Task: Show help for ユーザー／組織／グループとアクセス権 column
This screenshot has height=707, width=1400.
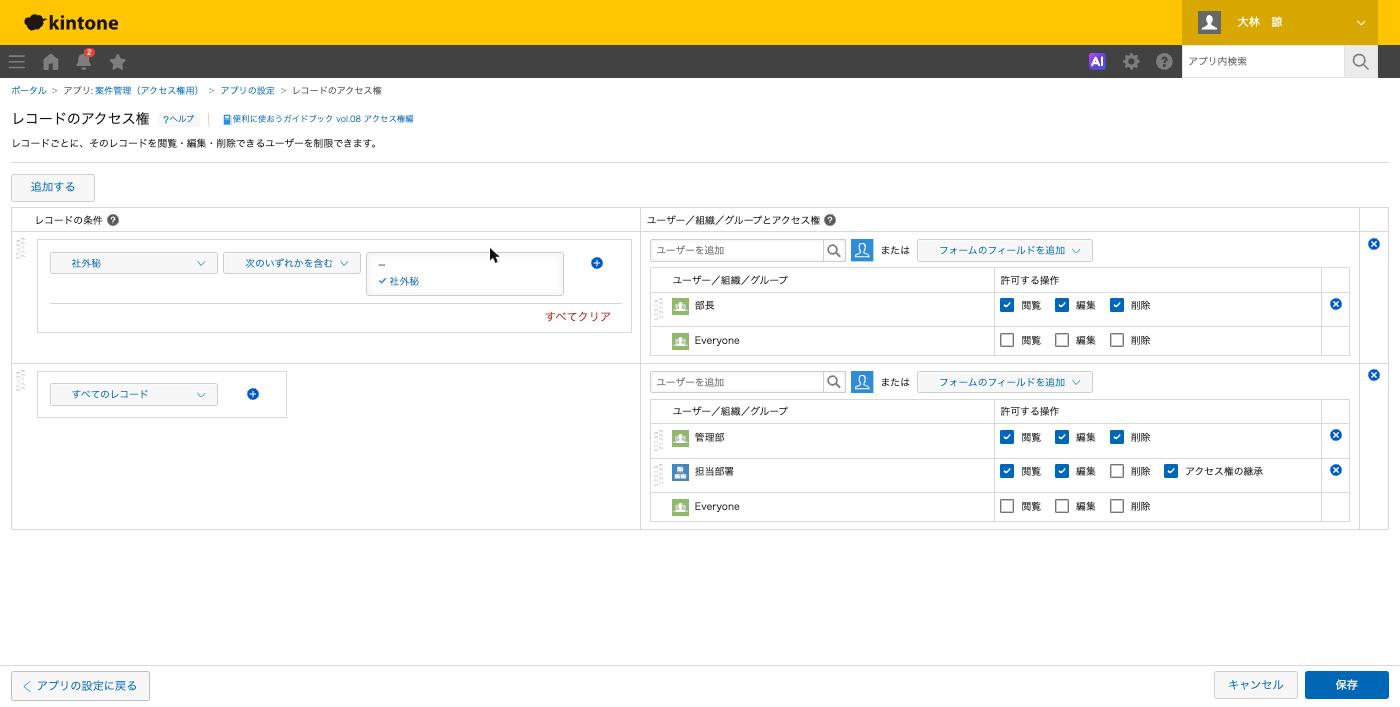Action: pos(830,220)
